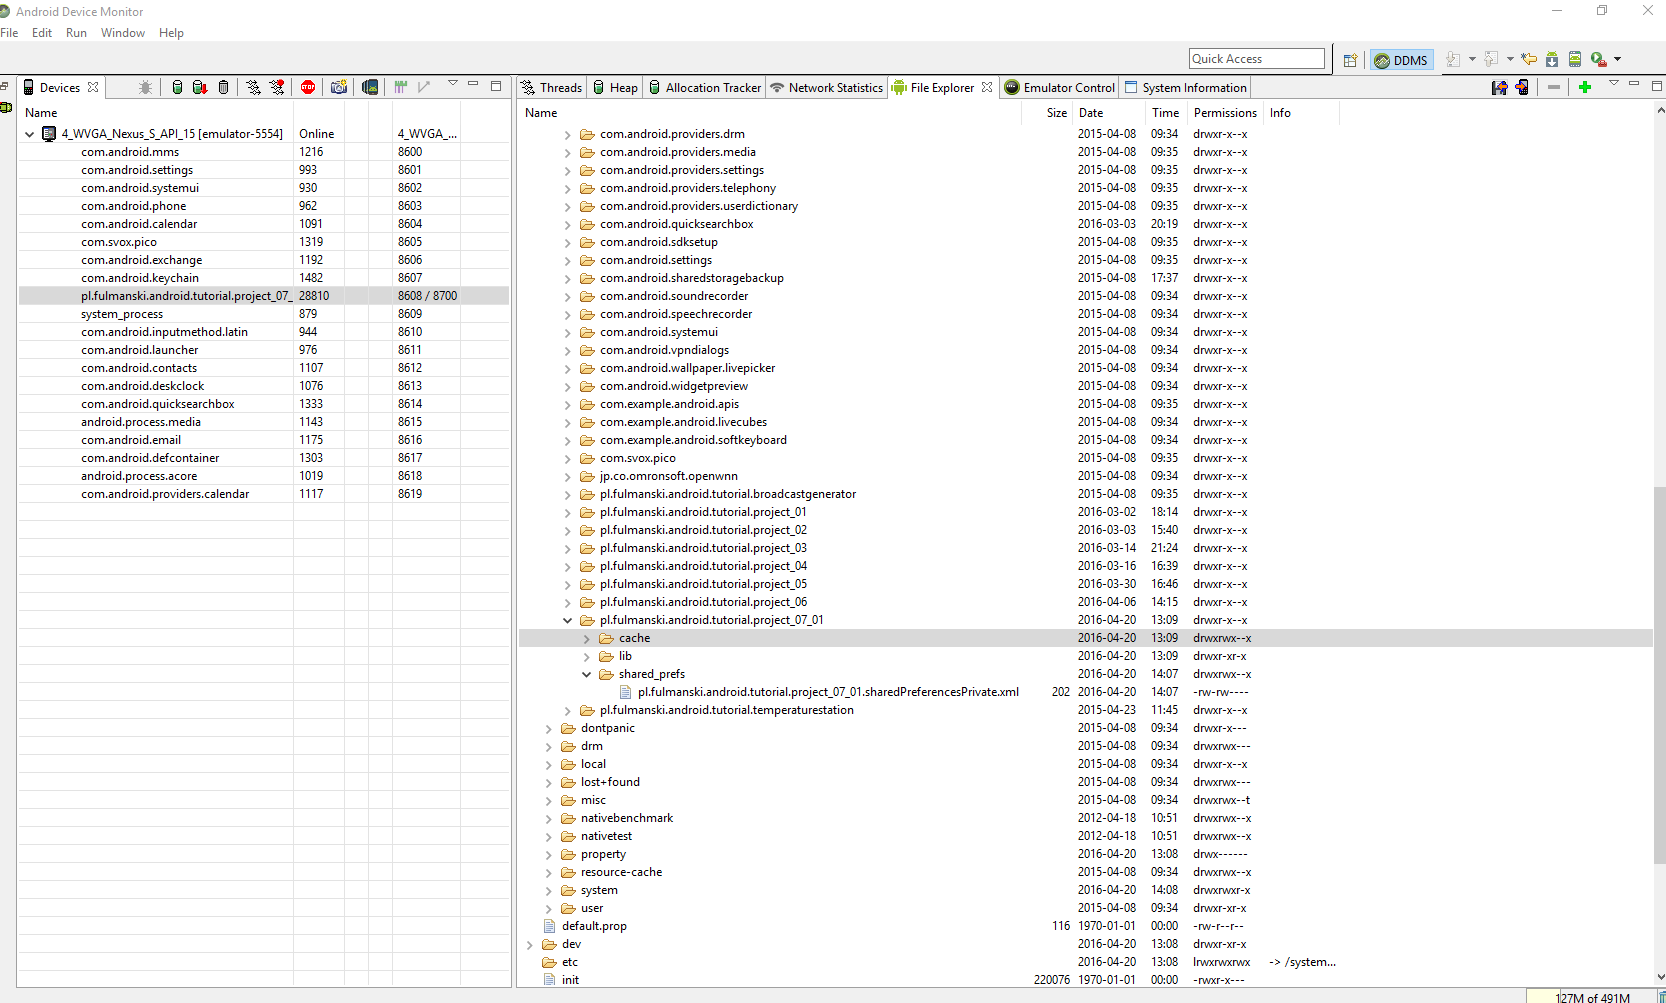Click the OpenGL trace arrow icon
This screenshot has width=1666, height=1003.
(x=424, y=87)
